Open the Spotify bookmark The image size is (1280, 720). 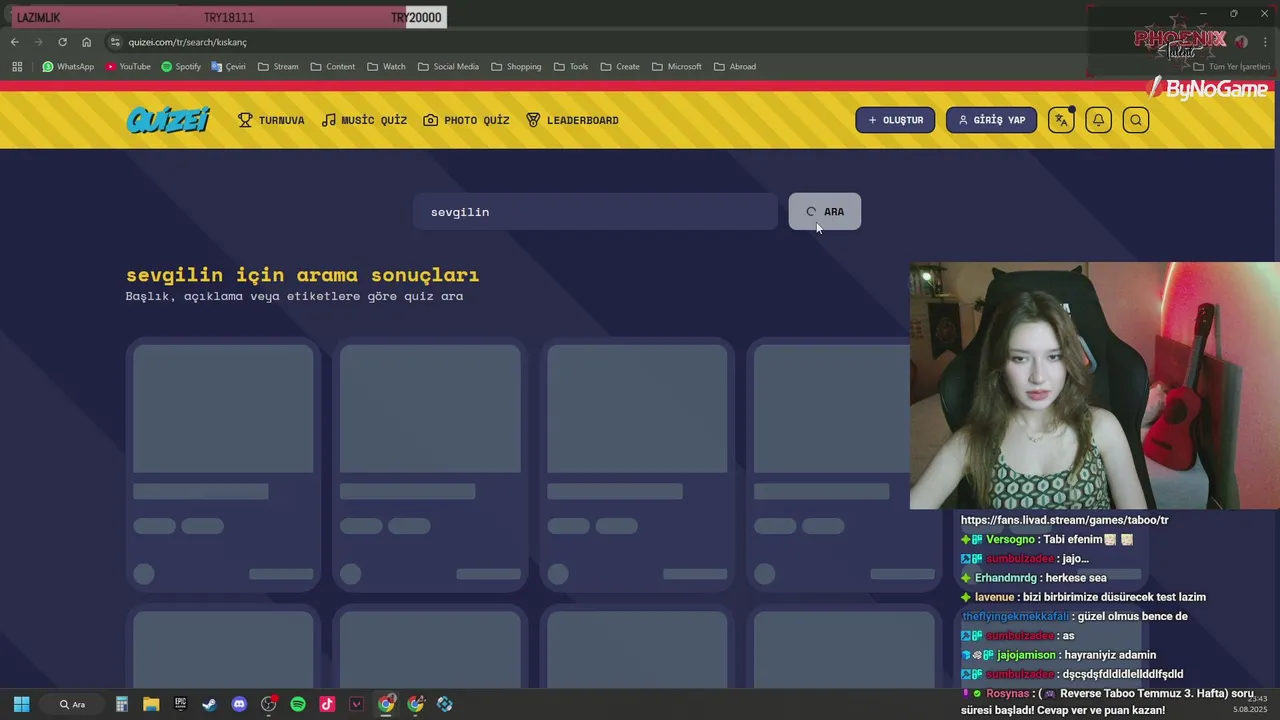tap(181, 67)
